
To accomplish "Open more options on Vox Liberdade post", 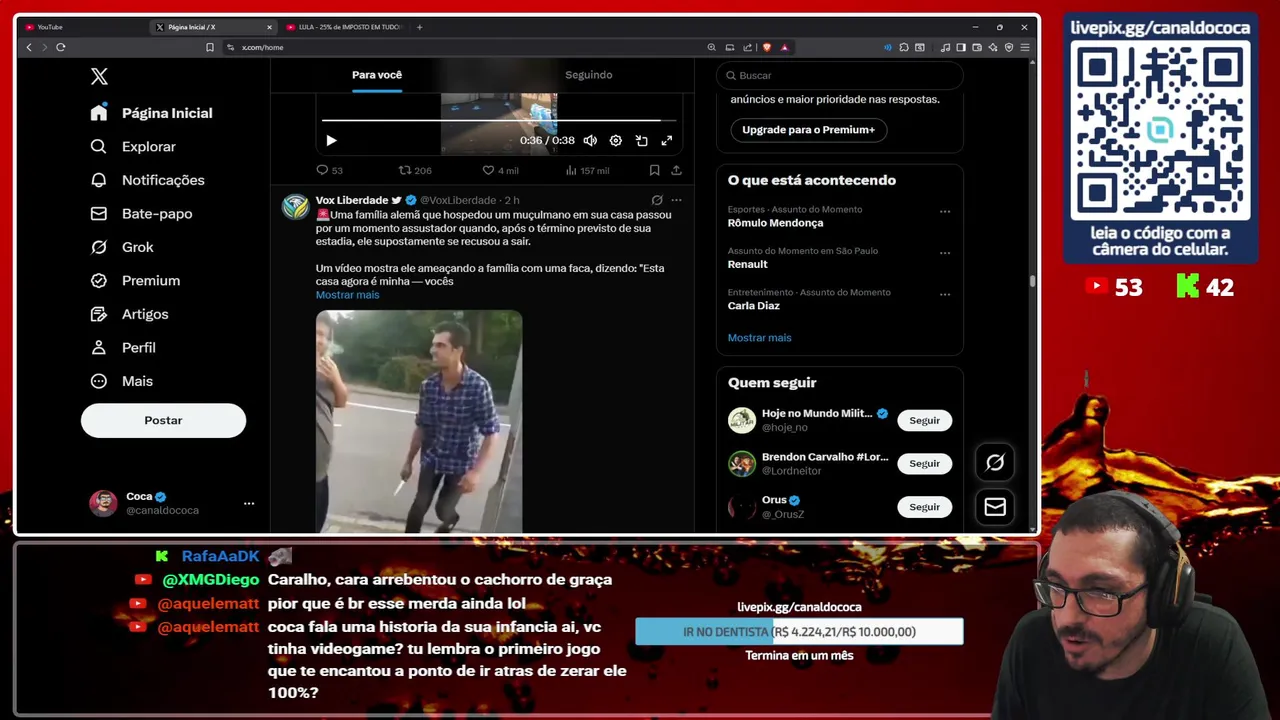I will coord(677,200).
